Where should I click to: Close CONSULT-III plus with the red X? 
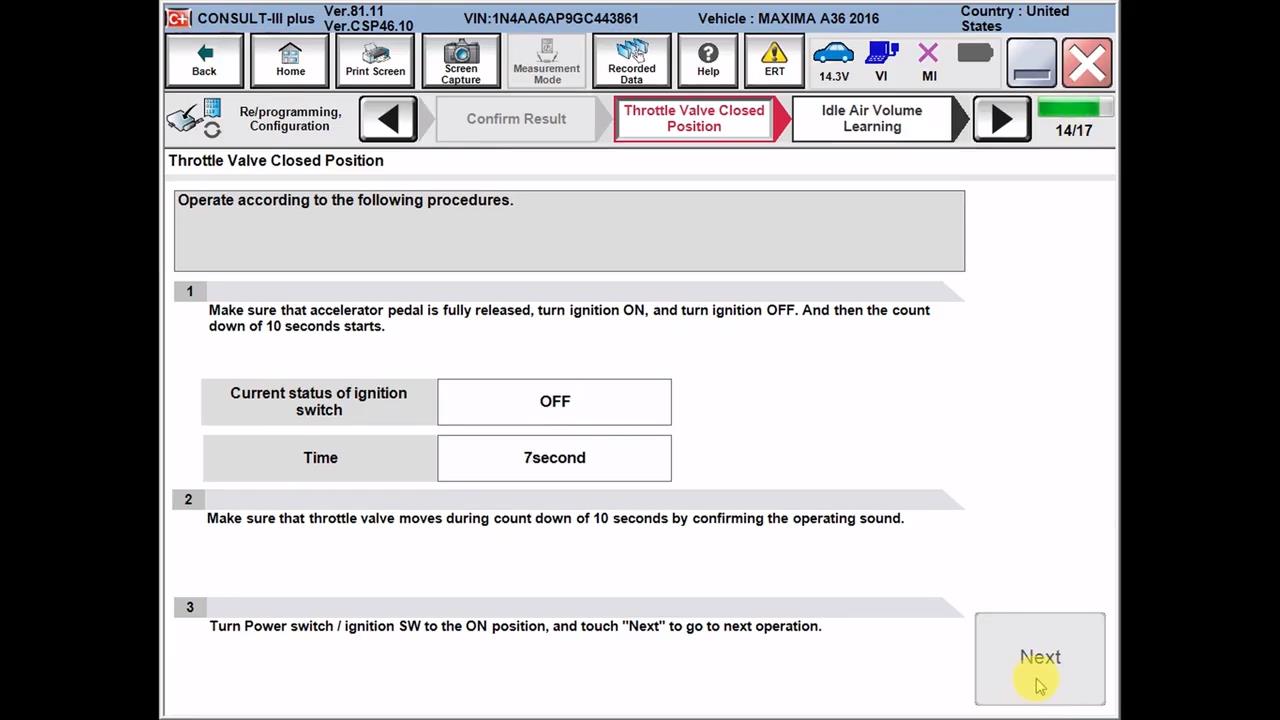(x=1087, y=62)
